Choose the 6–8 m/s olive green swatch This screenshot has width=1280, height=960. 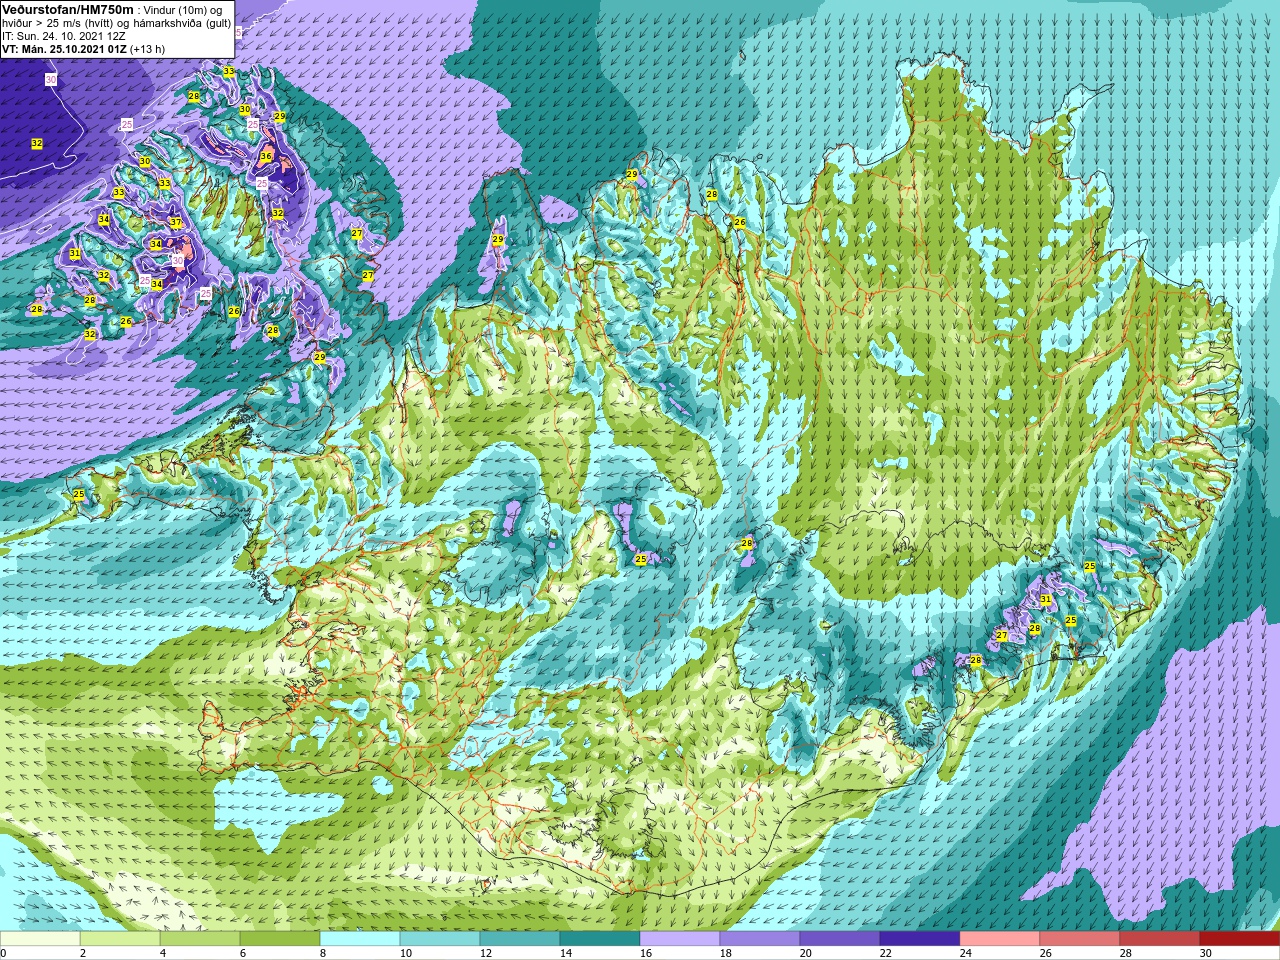[280, 939]
